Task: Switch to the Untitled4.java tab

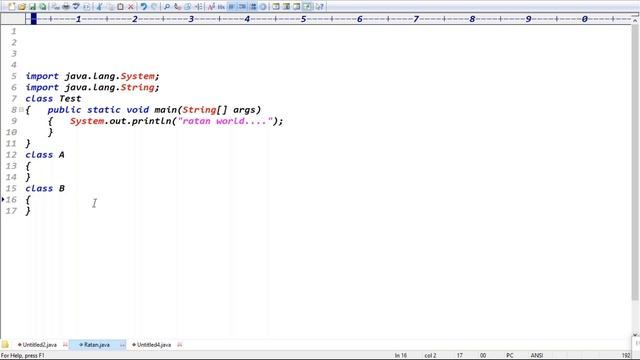Action: (154, 345)
